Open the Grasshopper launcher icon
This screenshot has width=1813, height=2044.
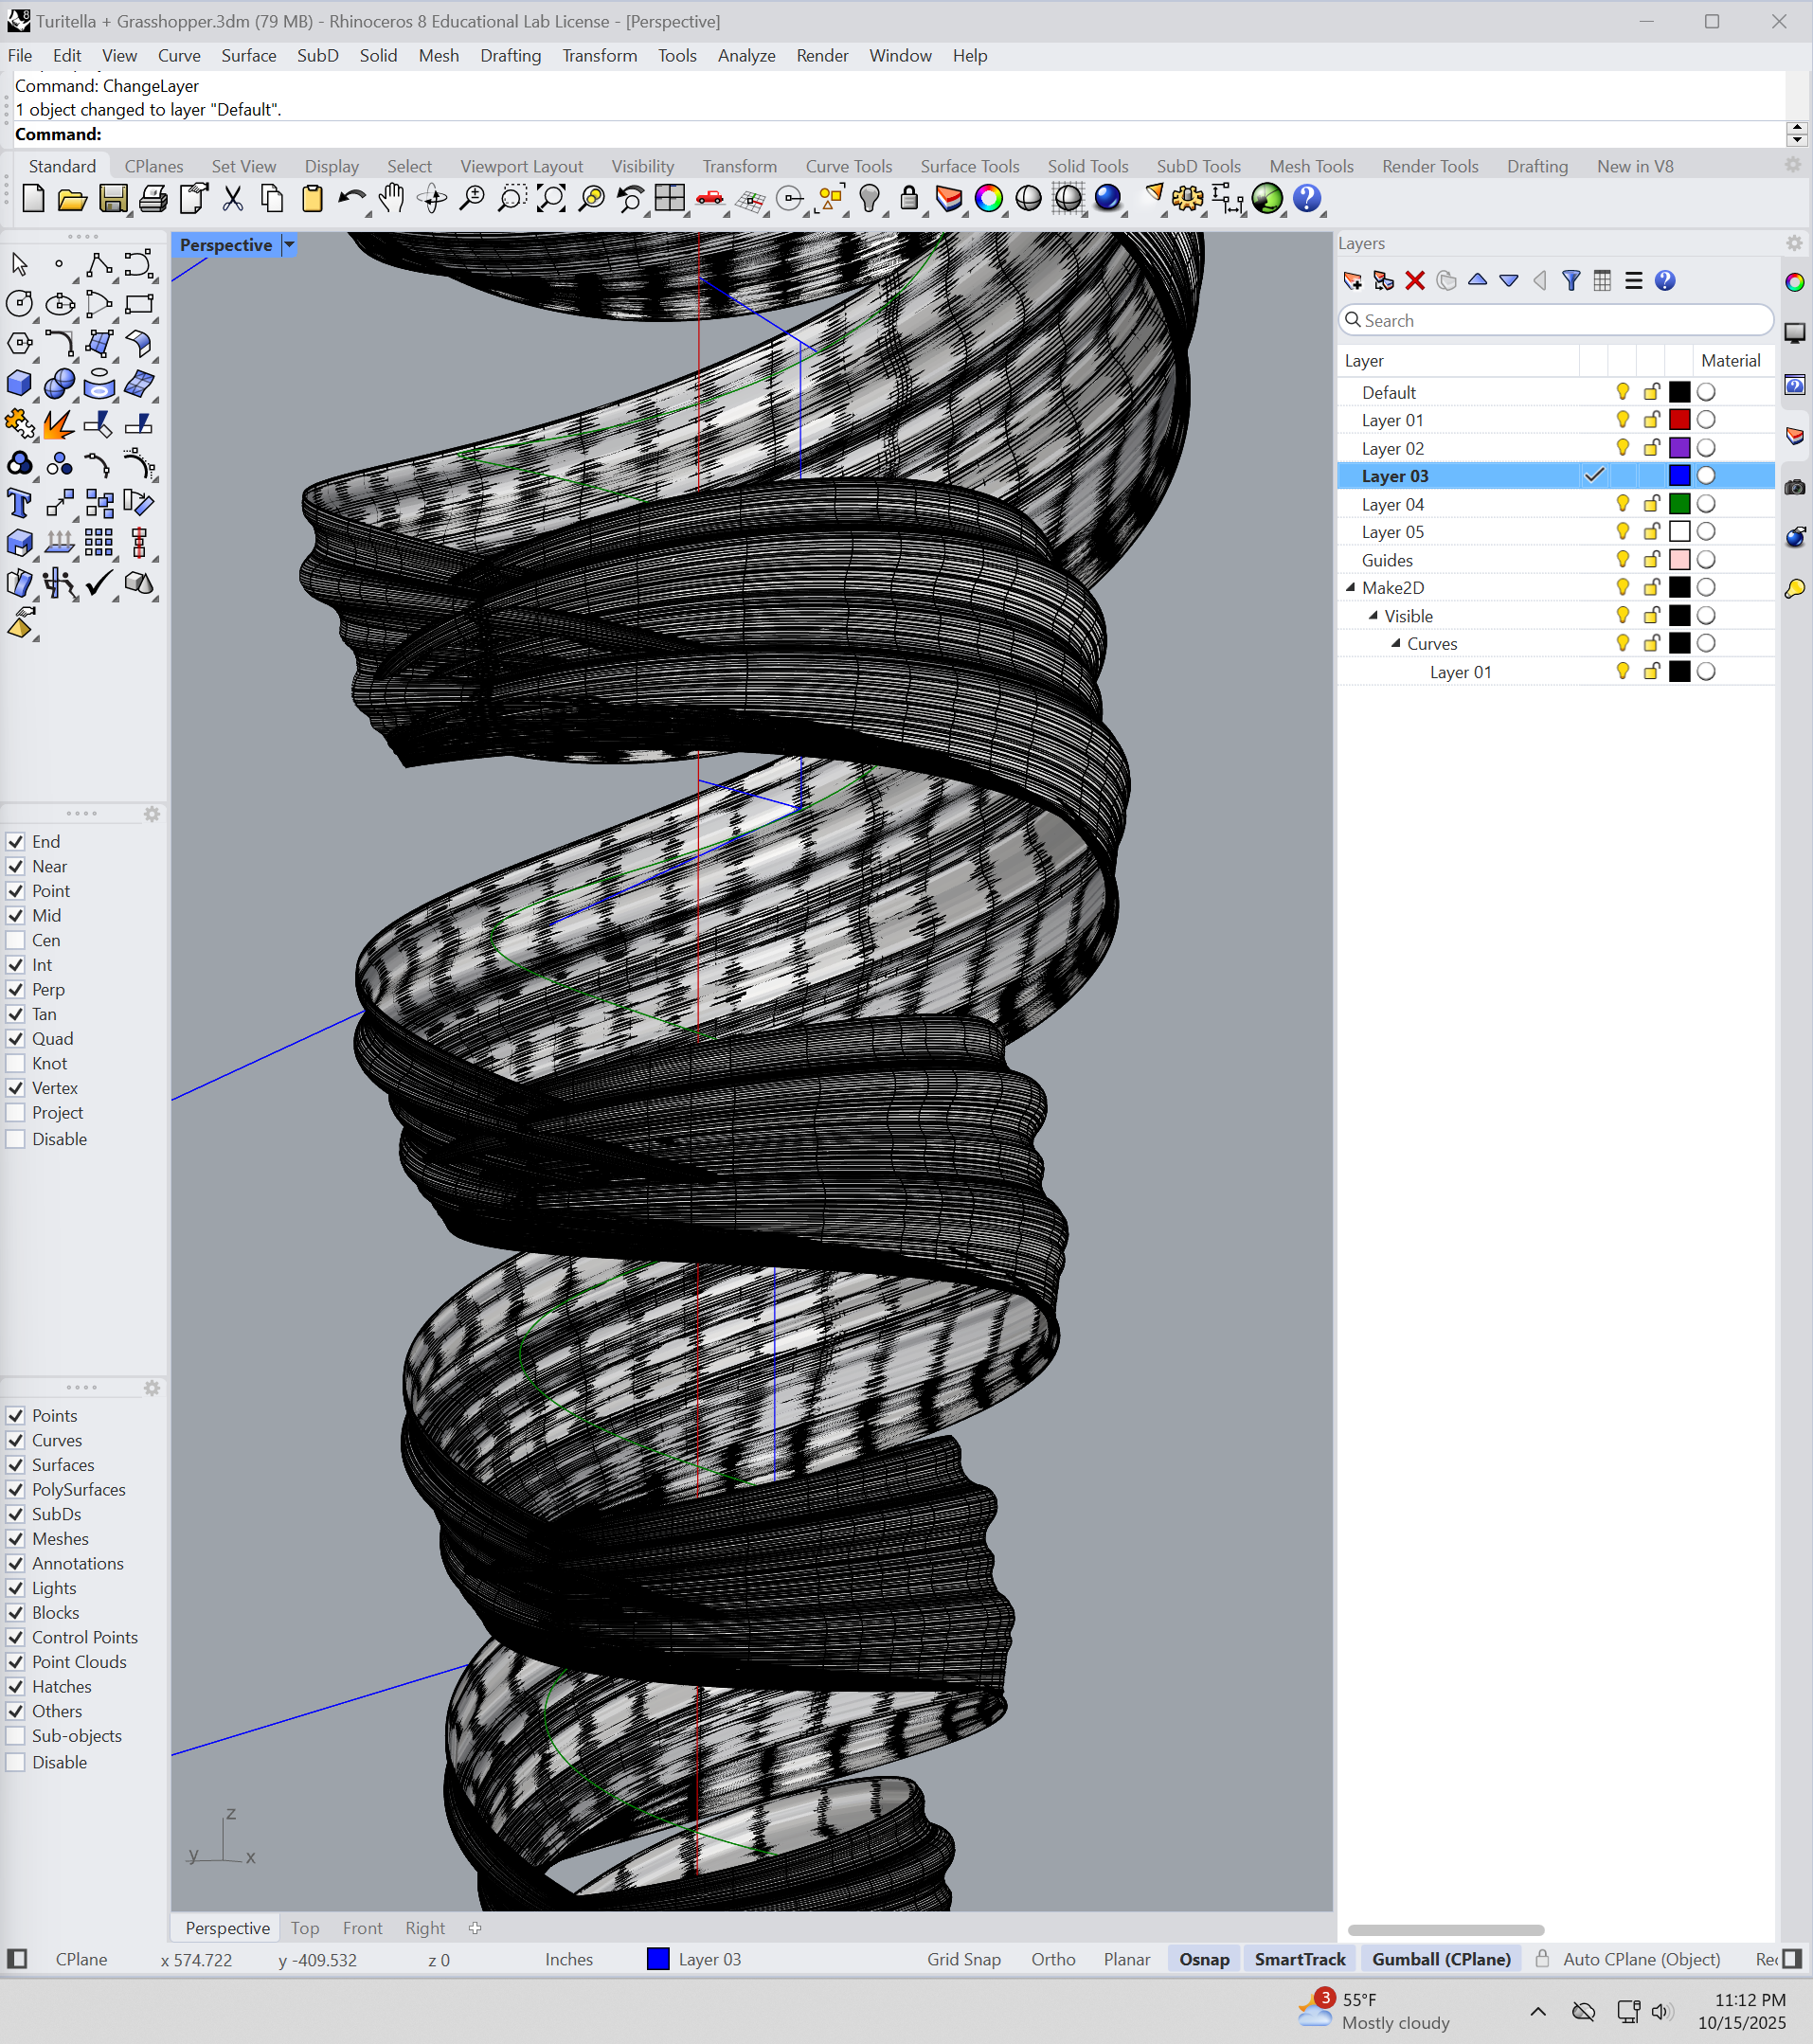pos(1267,199)
